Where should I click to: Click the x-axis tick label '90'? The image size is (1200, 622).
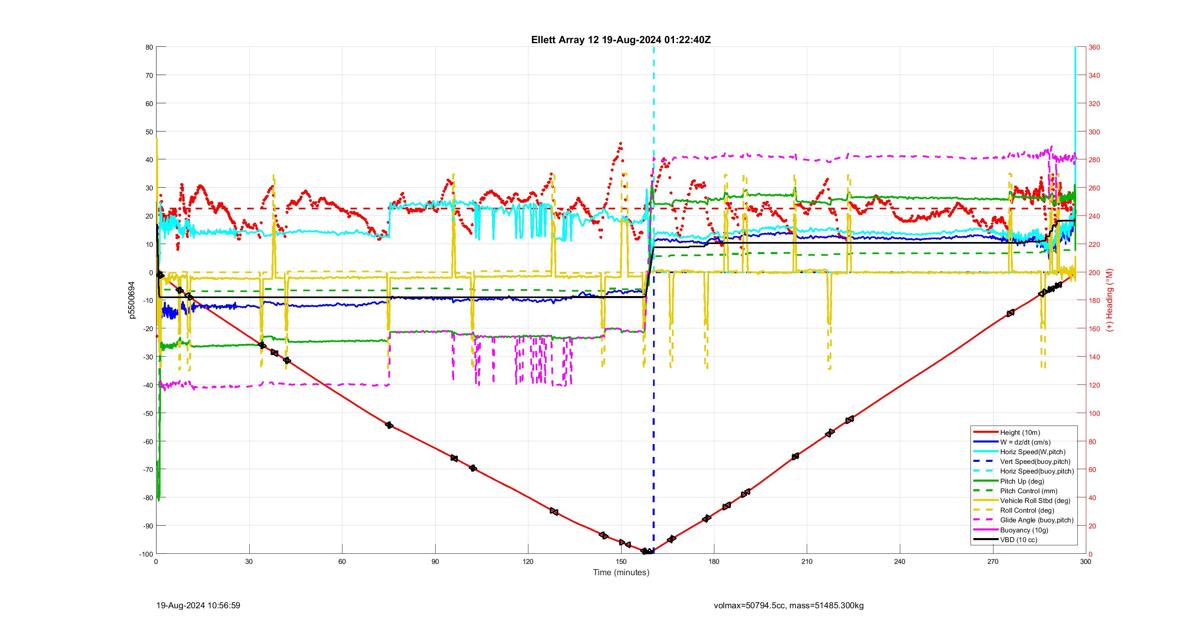pyautogui.click(x=435, y=562)
